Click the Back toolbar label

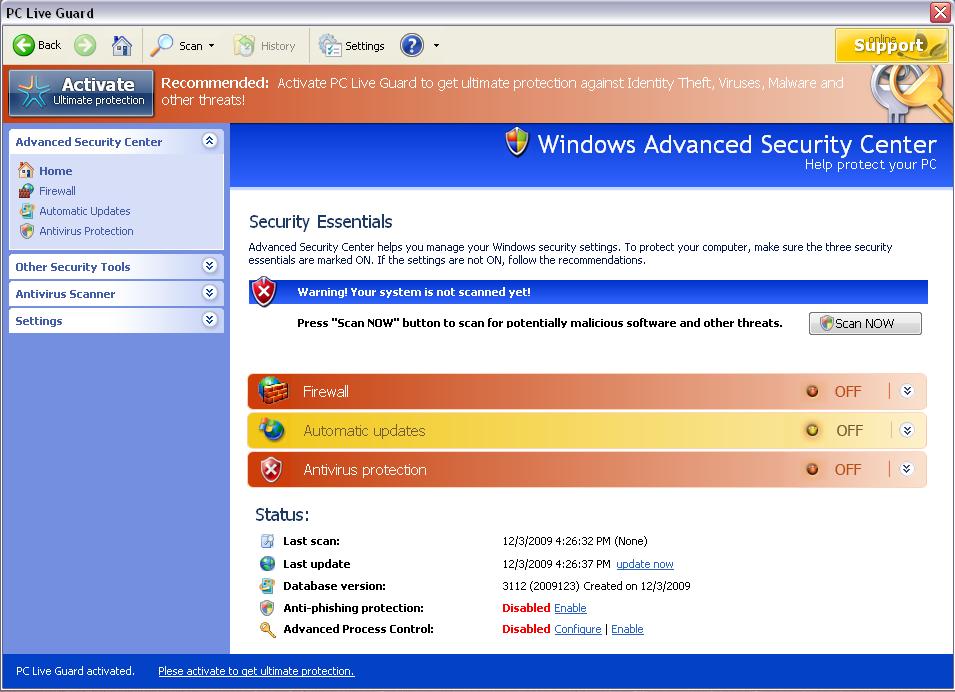[49, 45]
